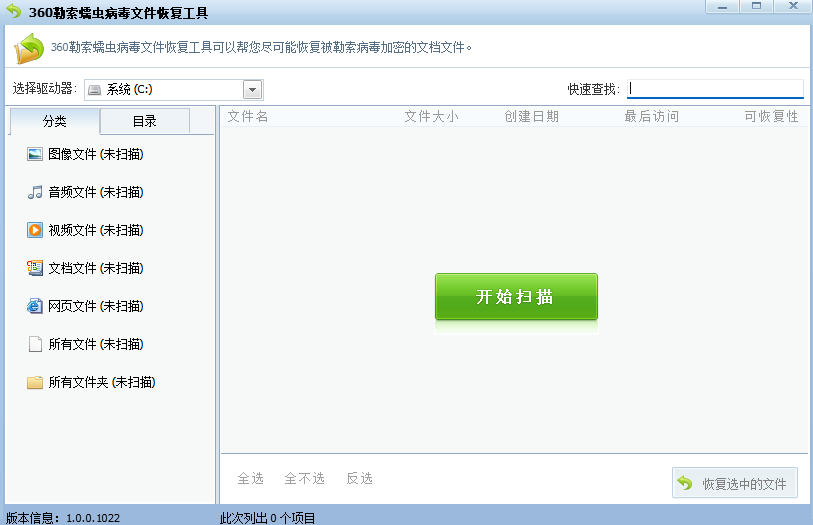Viewport: 813px width, 525px height.
Task: Click the orange video files play icon
Action: pyautogui.click(x=35, y=230)
